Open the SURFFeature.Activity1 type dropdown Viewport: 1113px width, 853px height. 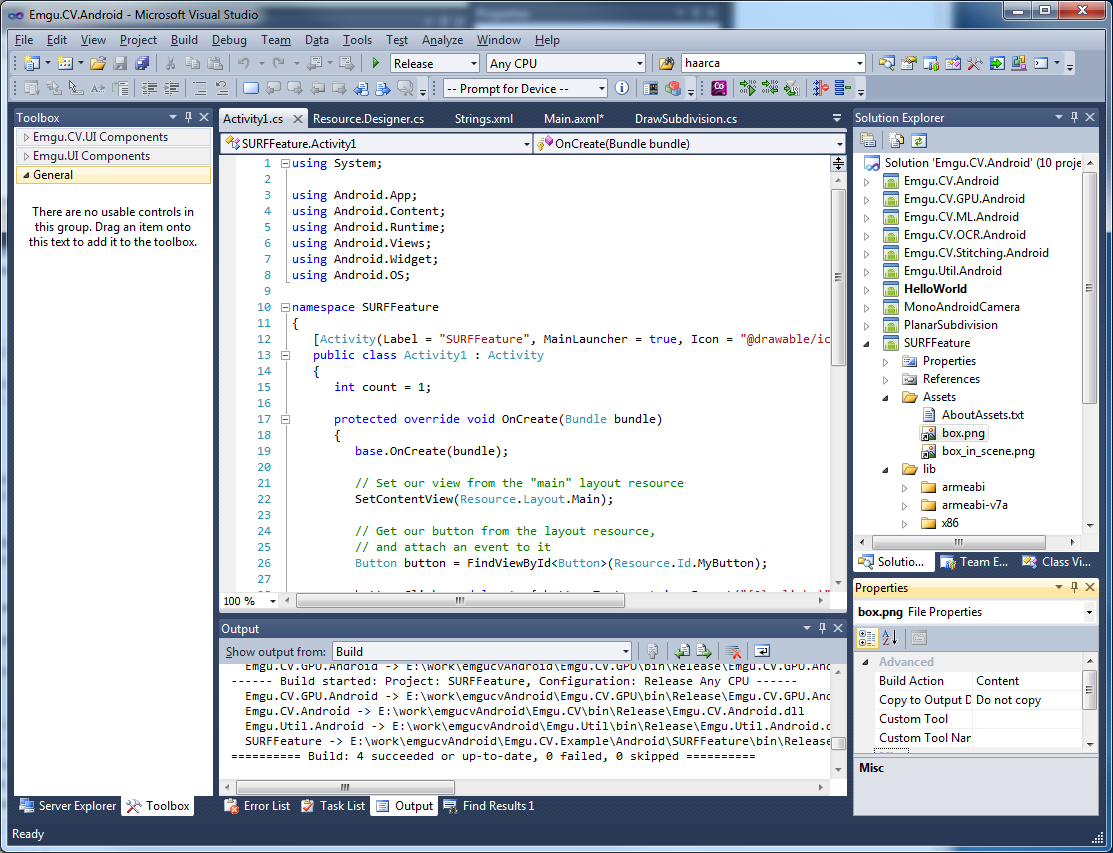(377, 144)
